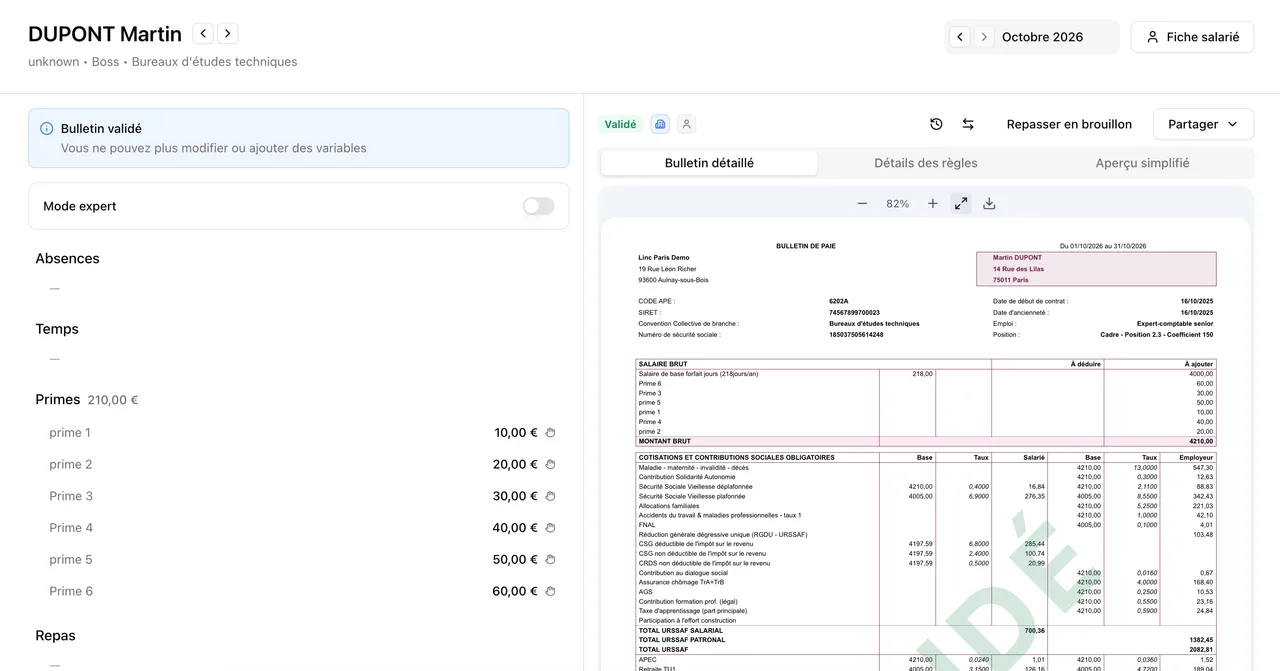Click the Primes section heading
The image size is (1280, 671).
58,399
